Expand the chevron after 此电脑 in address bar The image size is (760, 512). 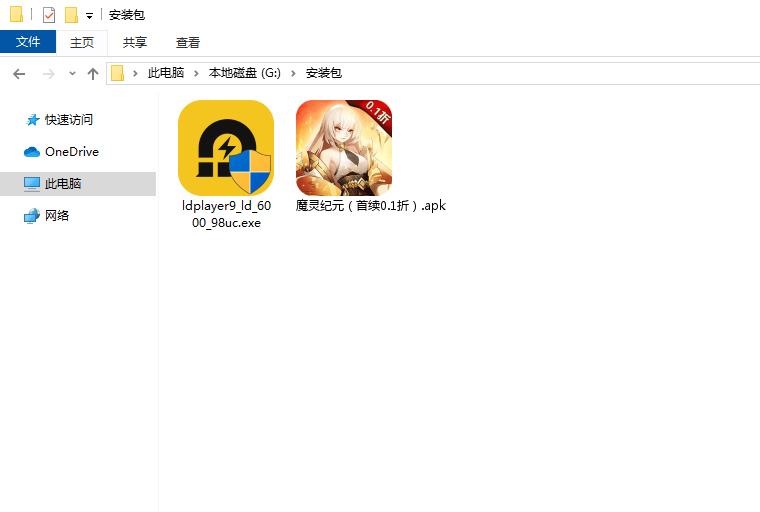pos(197,73)
